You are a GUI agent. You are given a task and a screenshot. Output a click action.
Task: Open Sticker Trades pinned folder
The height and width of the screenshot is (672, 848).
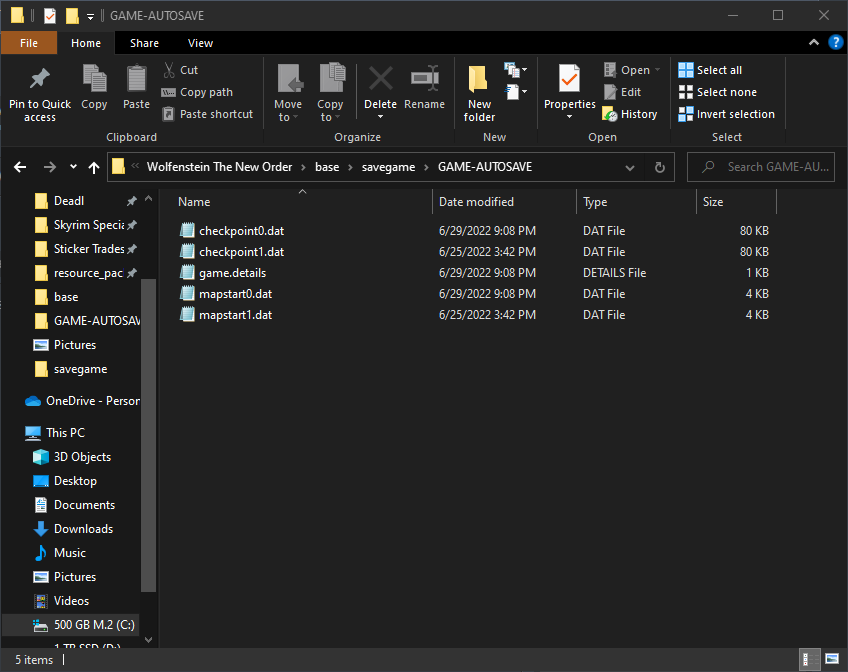(x=85, y=249)
